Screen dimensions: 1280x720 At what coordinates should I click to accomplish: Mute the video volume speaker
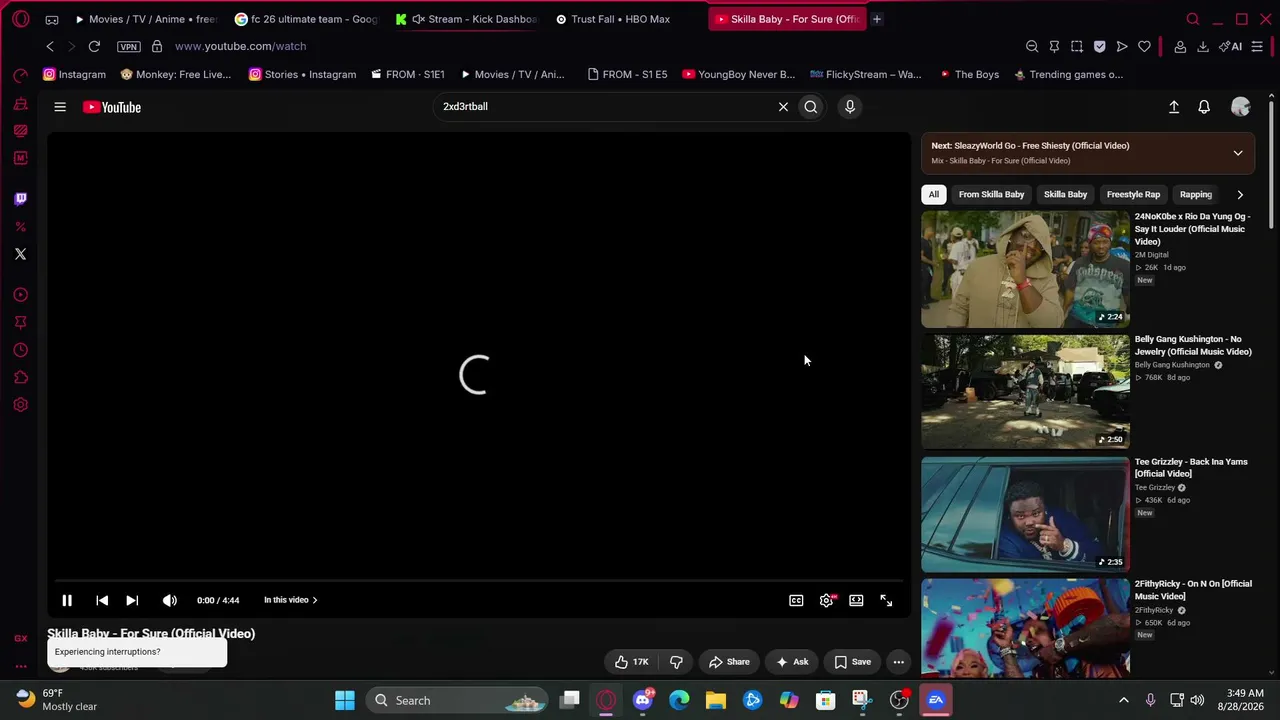170,600
